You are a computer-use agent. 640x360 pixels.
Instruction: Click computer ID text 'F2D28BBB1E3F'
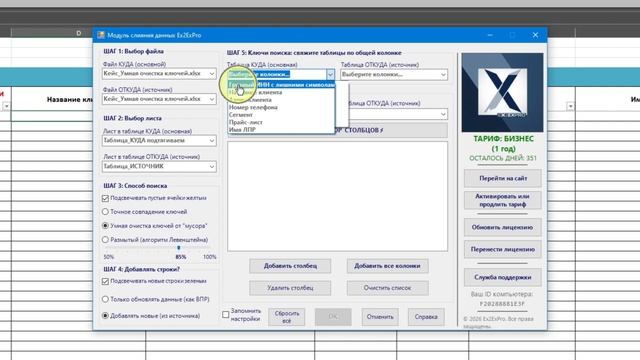502,304
